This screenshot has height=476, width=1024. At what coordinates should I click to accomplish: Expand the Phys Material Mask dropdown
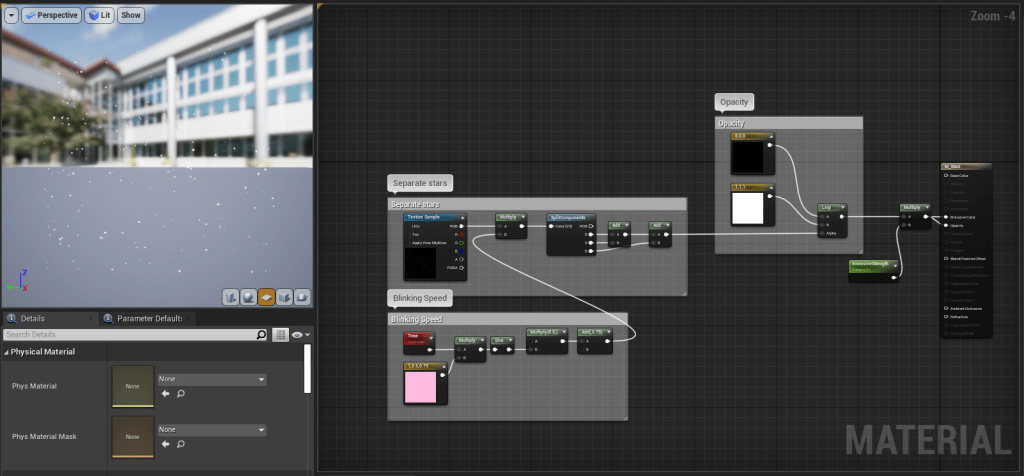(212, 430)
